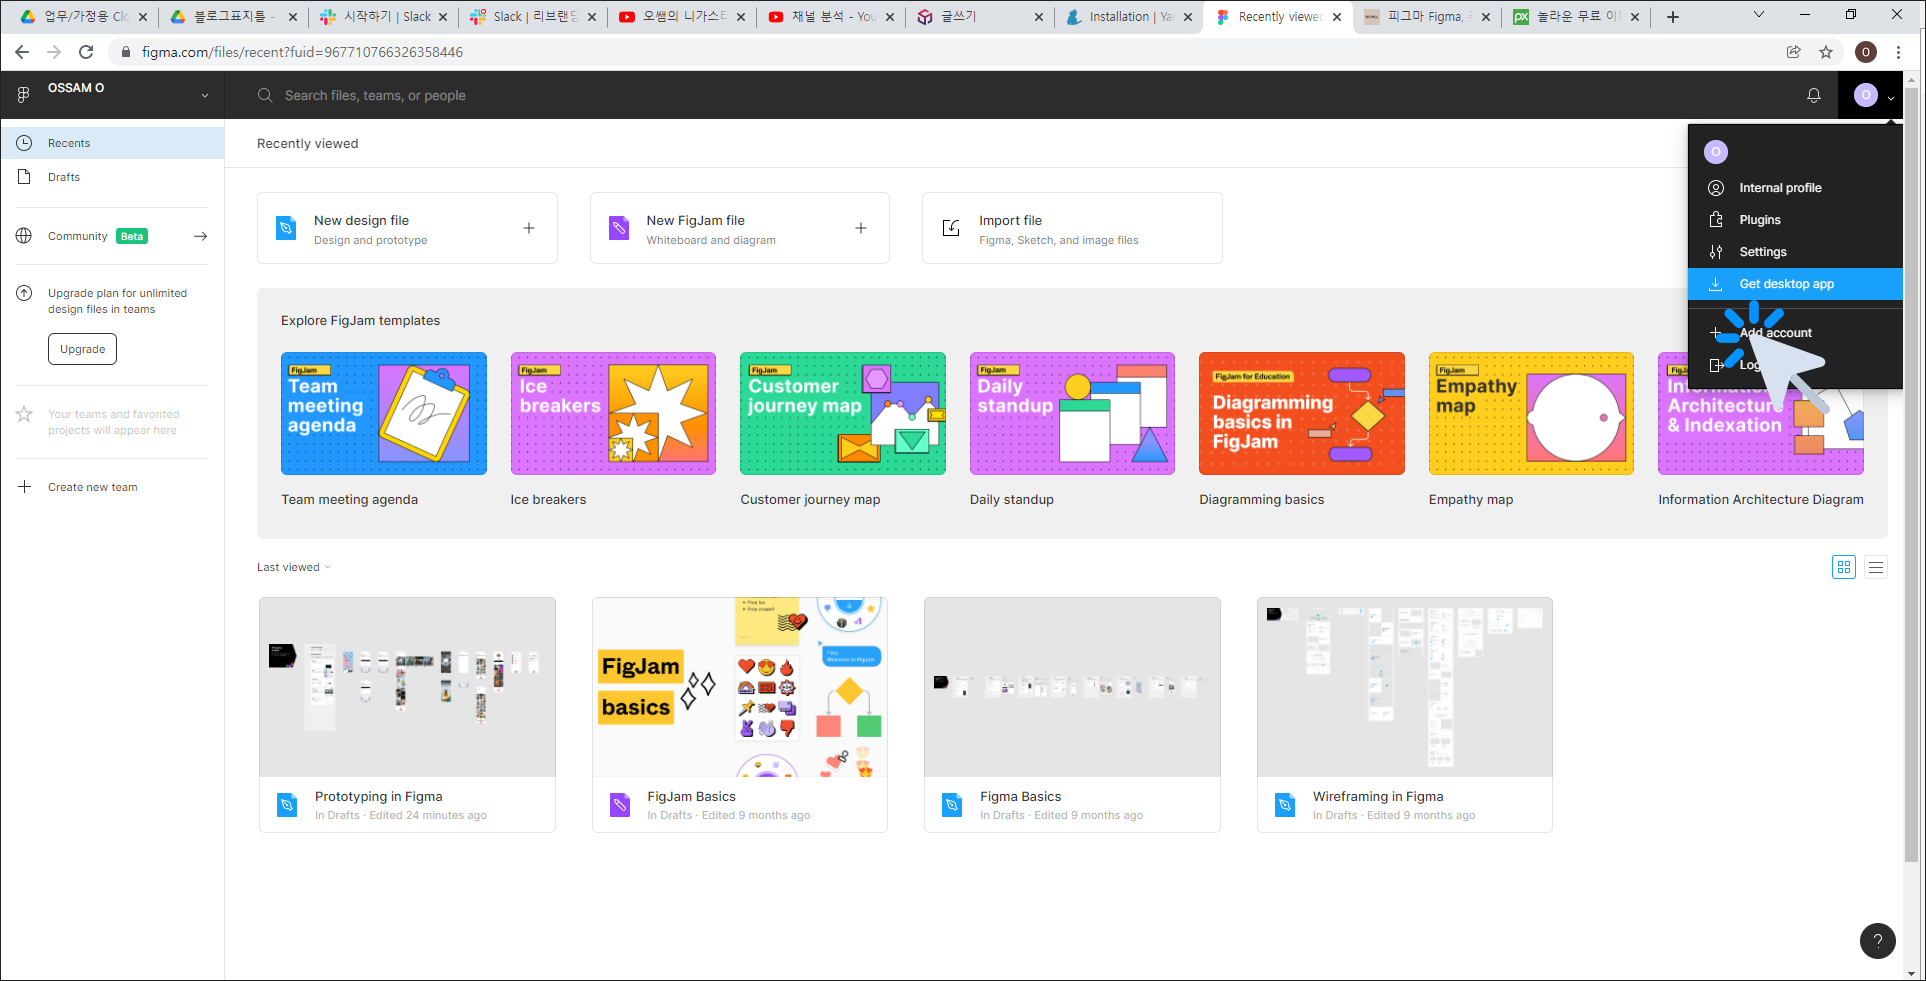Screen dimensions: 1926x981
Task: Click the New FigJam file purple icon
Action: (x=619, y=228)
